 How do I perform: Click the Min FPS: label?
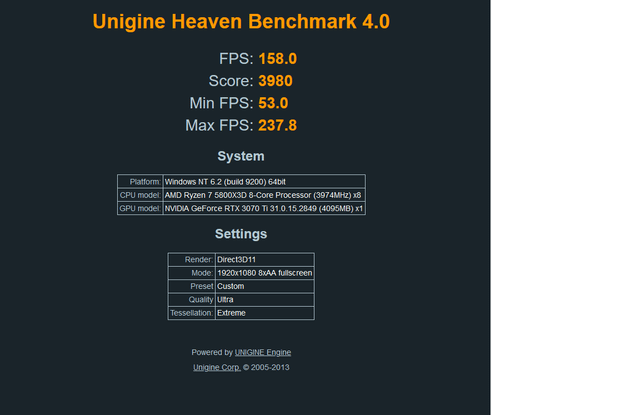[x=222, y=103]
